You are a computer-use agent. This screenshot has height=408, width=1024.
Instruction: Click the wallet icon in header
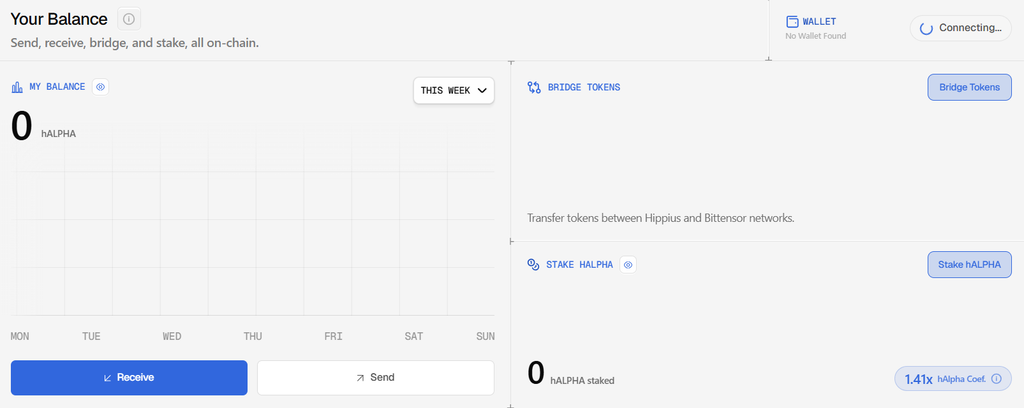(x=792, y=22)
